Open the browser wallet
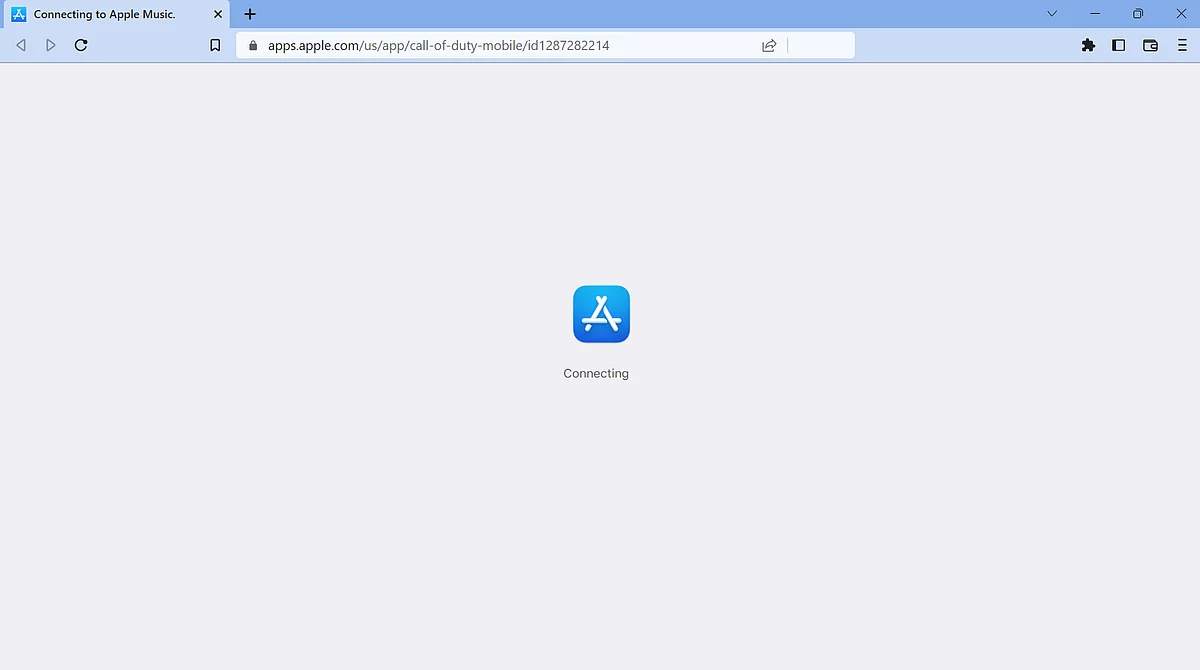This screenshot has width=1200, height=670. (1150, 45)
